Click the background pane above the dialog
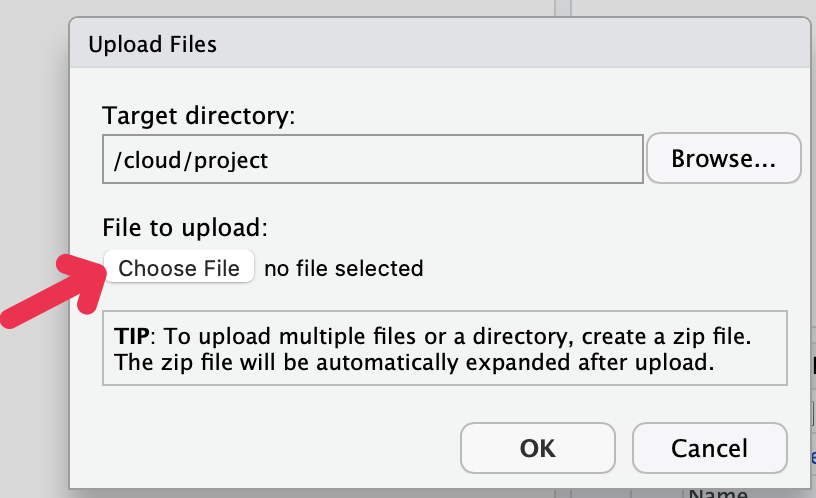 [300, 8]
